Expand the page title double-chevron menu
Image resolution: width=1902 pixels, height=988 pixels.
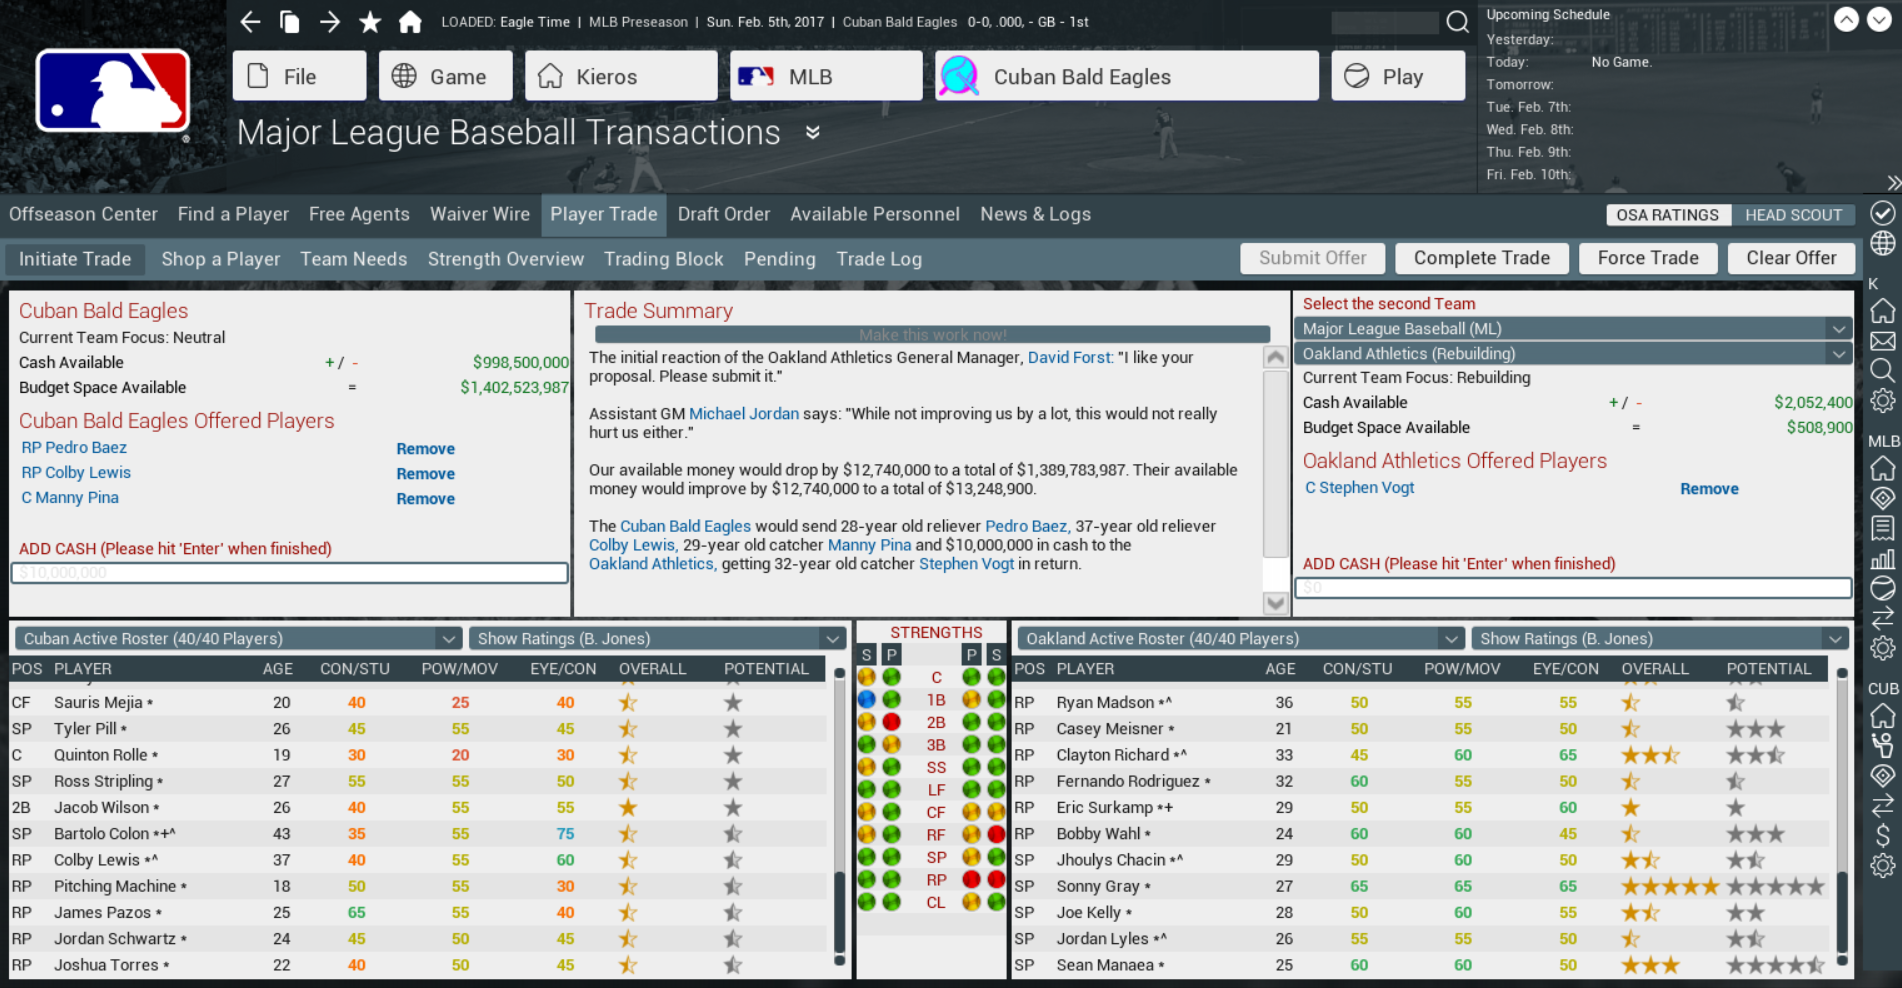click(x=813, y=133)
